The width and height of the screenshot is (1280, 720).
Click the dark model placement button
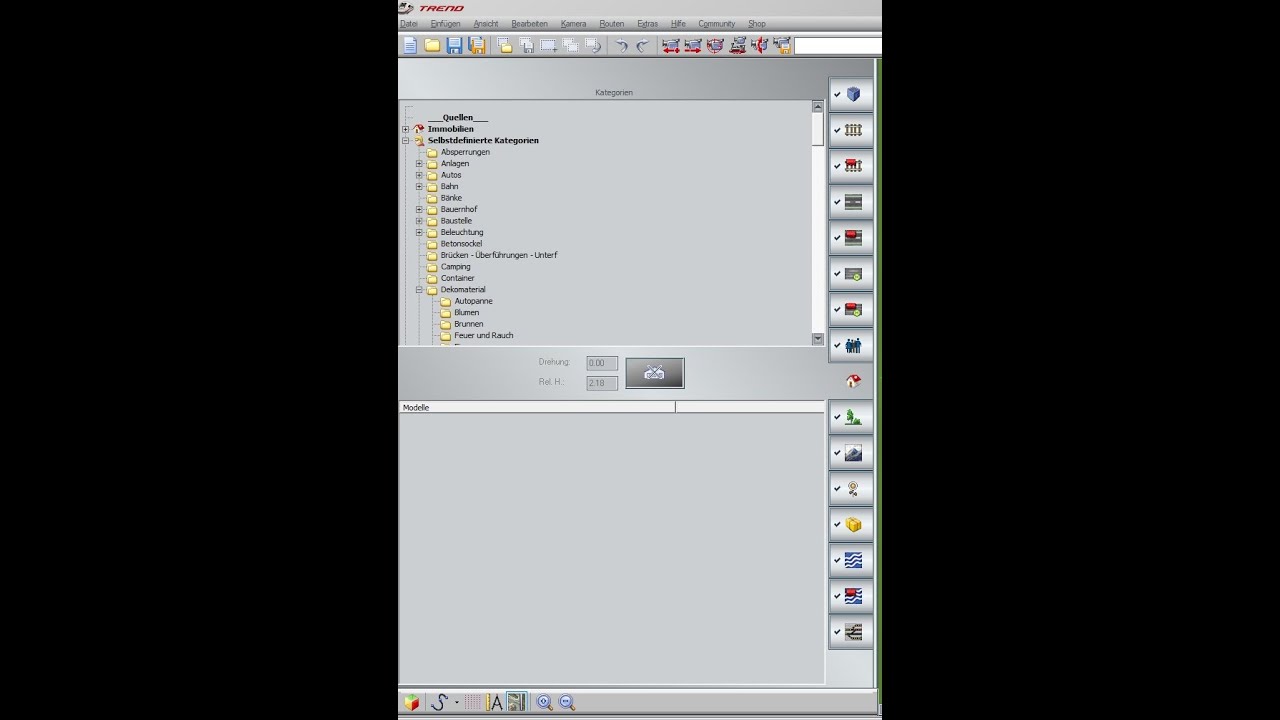coord(655,373)
